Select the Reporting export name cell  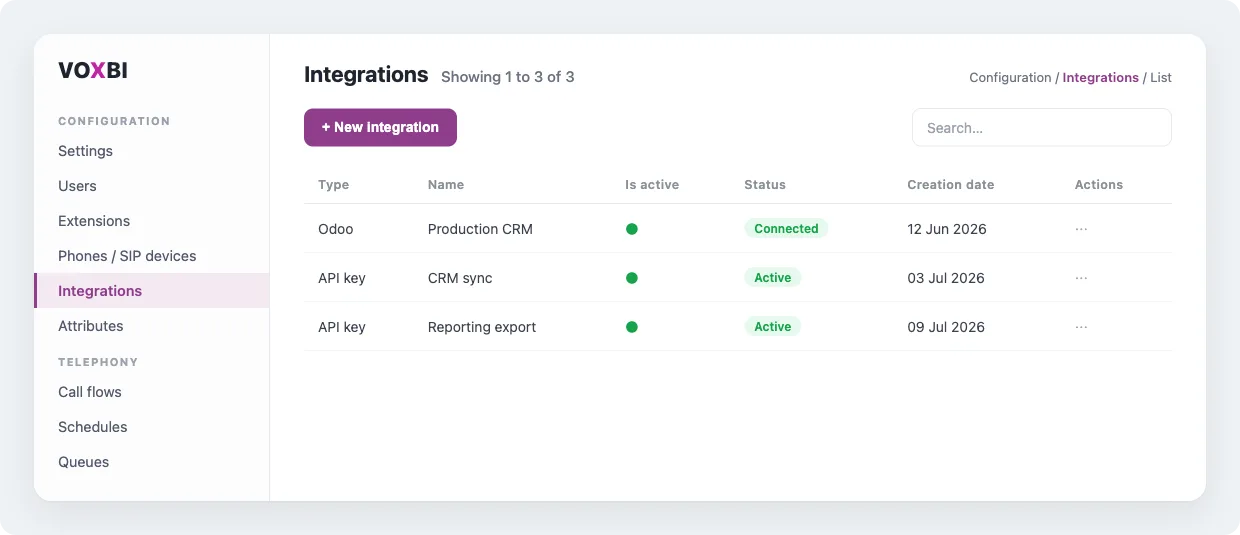(x=482, y=327)
